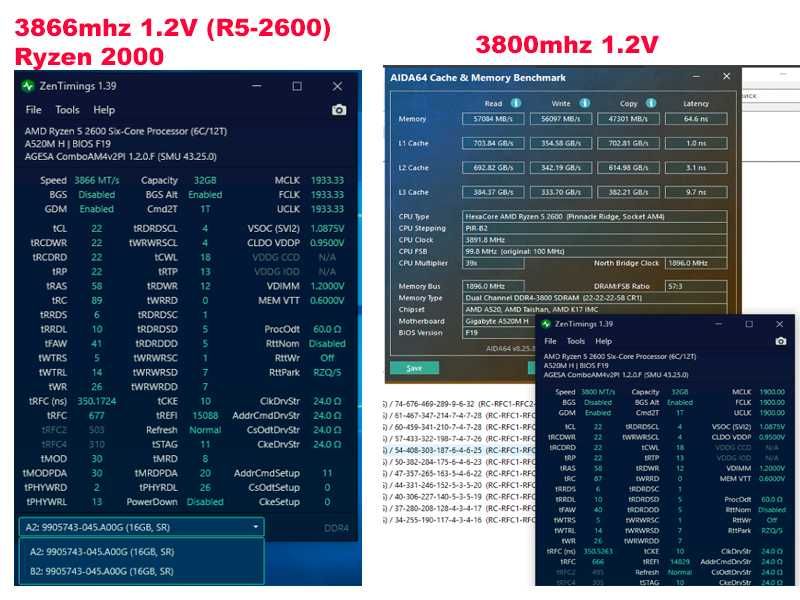Click the ProcOdt value 60.0 Ω in the 3866 MT/s window
Image resolution: width=800 pixels, height=600 pixels.
327,330
